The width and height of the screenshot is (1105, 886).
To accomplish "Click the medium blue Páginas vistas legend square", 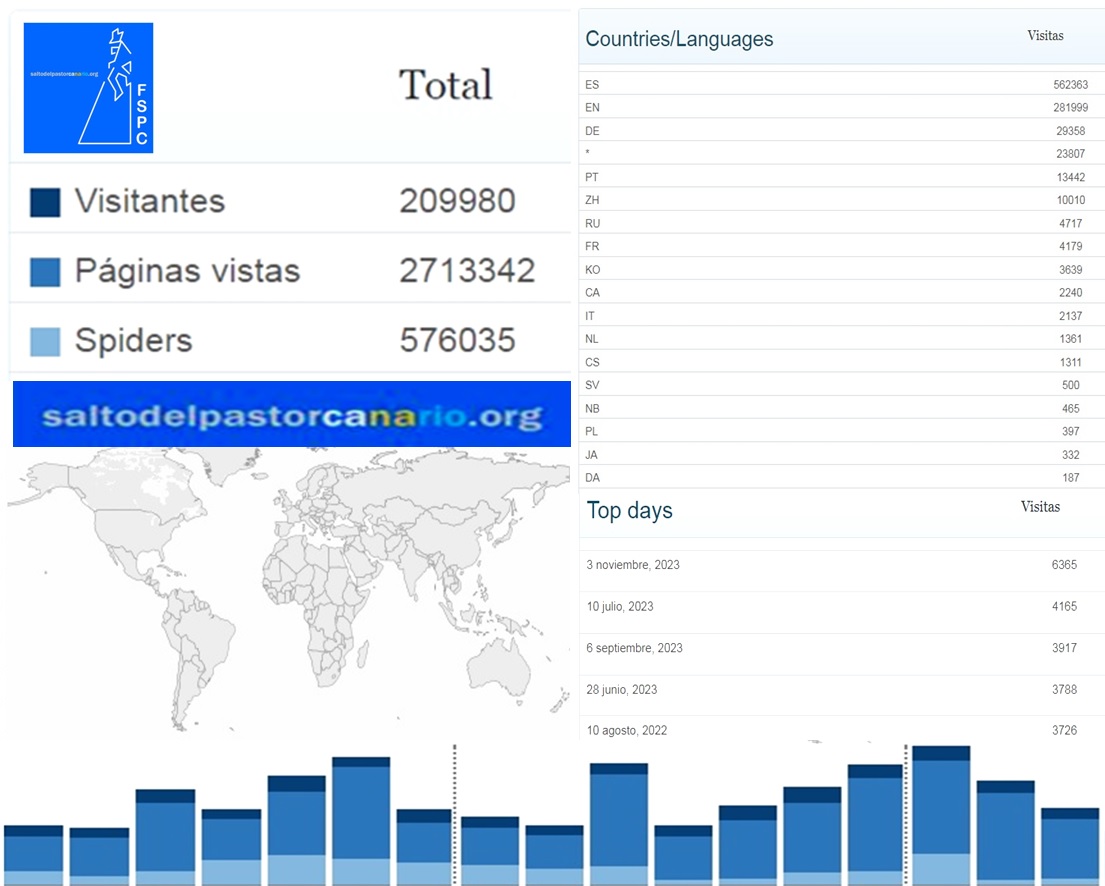I will click(x=45, y=272).
